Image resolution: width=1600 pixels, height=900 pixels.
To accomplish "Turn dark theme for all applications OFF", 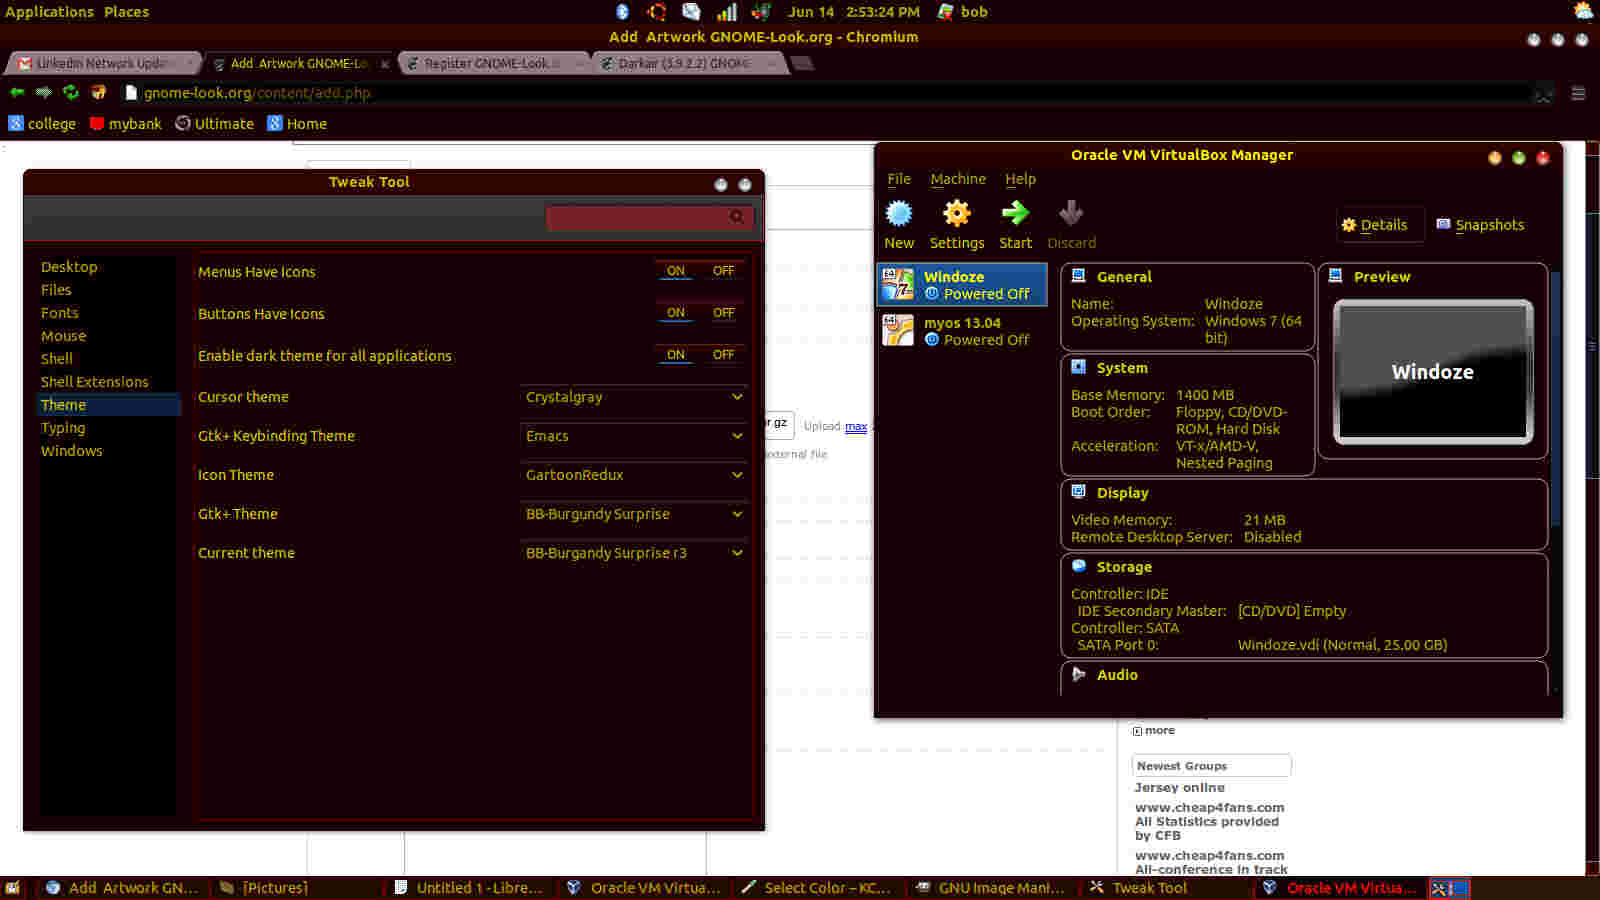I will pos(723,355).
